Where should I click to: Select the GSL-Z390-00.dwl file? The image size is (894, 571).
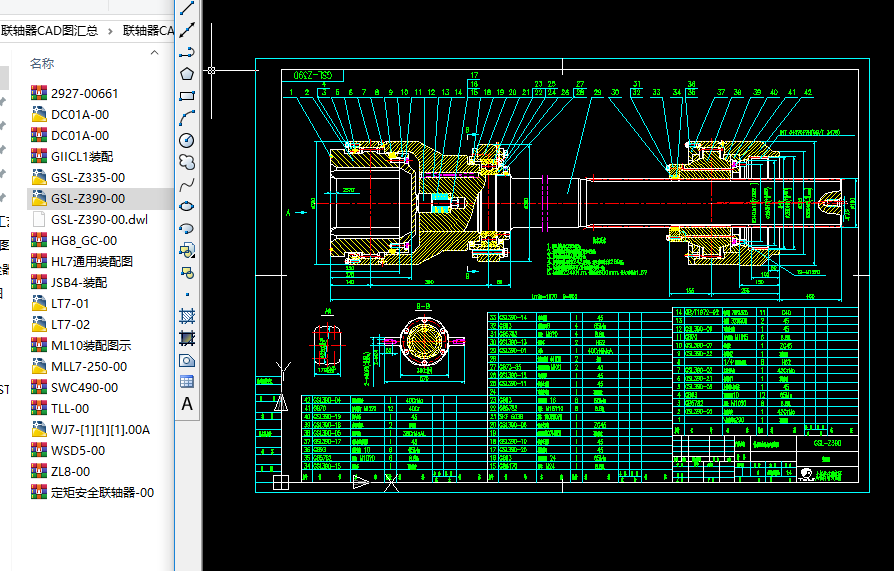point(99,220)
